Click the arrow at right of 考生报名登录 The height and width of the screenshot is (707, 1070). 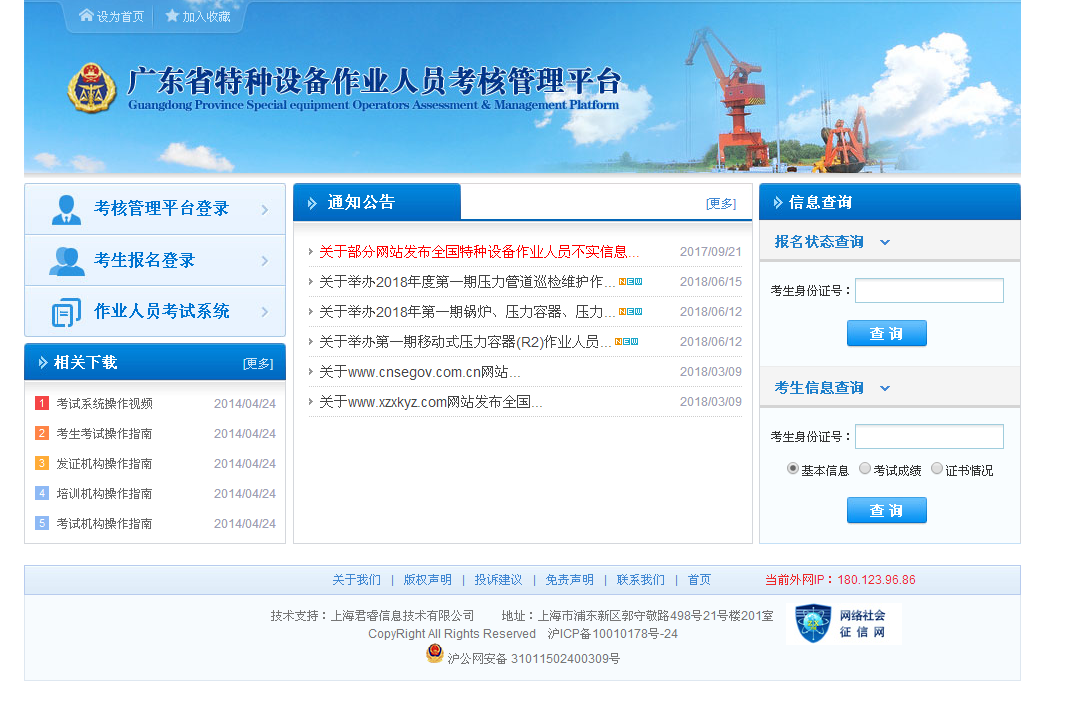[265, 261]
